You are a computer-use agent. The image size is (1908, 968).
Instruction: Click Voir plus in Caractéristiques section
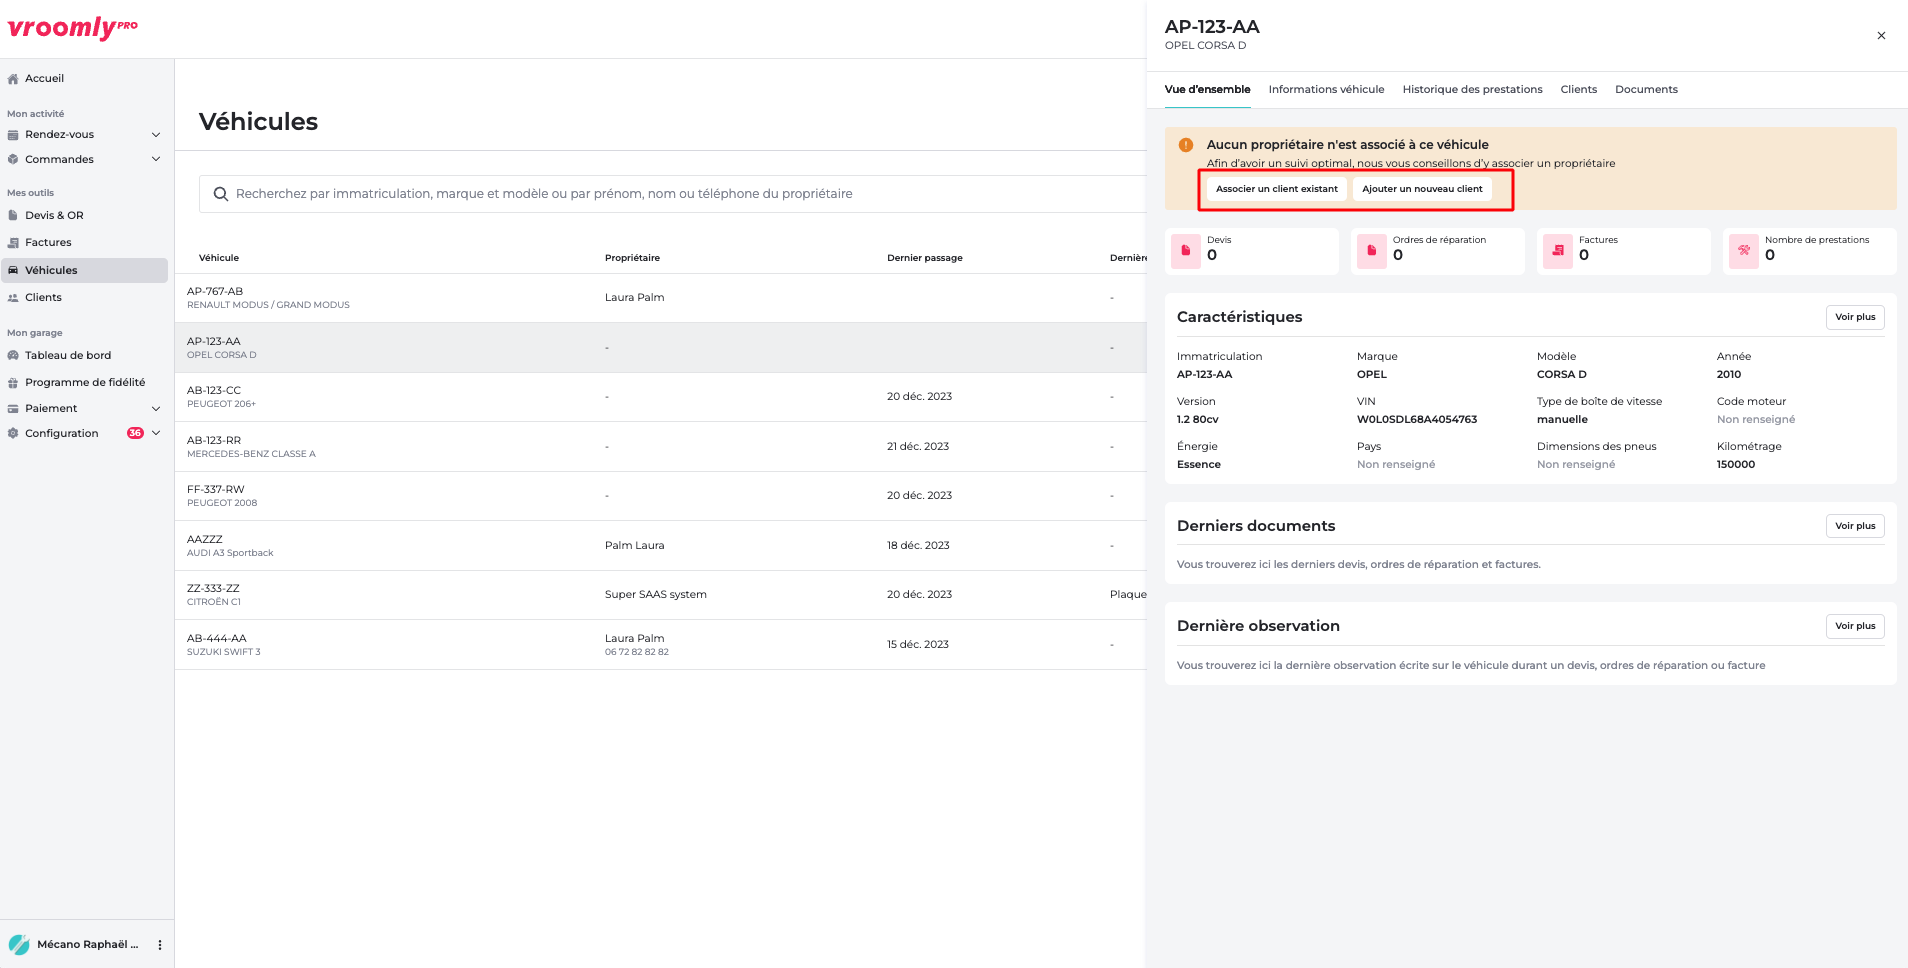click(x=1855, y=317)
